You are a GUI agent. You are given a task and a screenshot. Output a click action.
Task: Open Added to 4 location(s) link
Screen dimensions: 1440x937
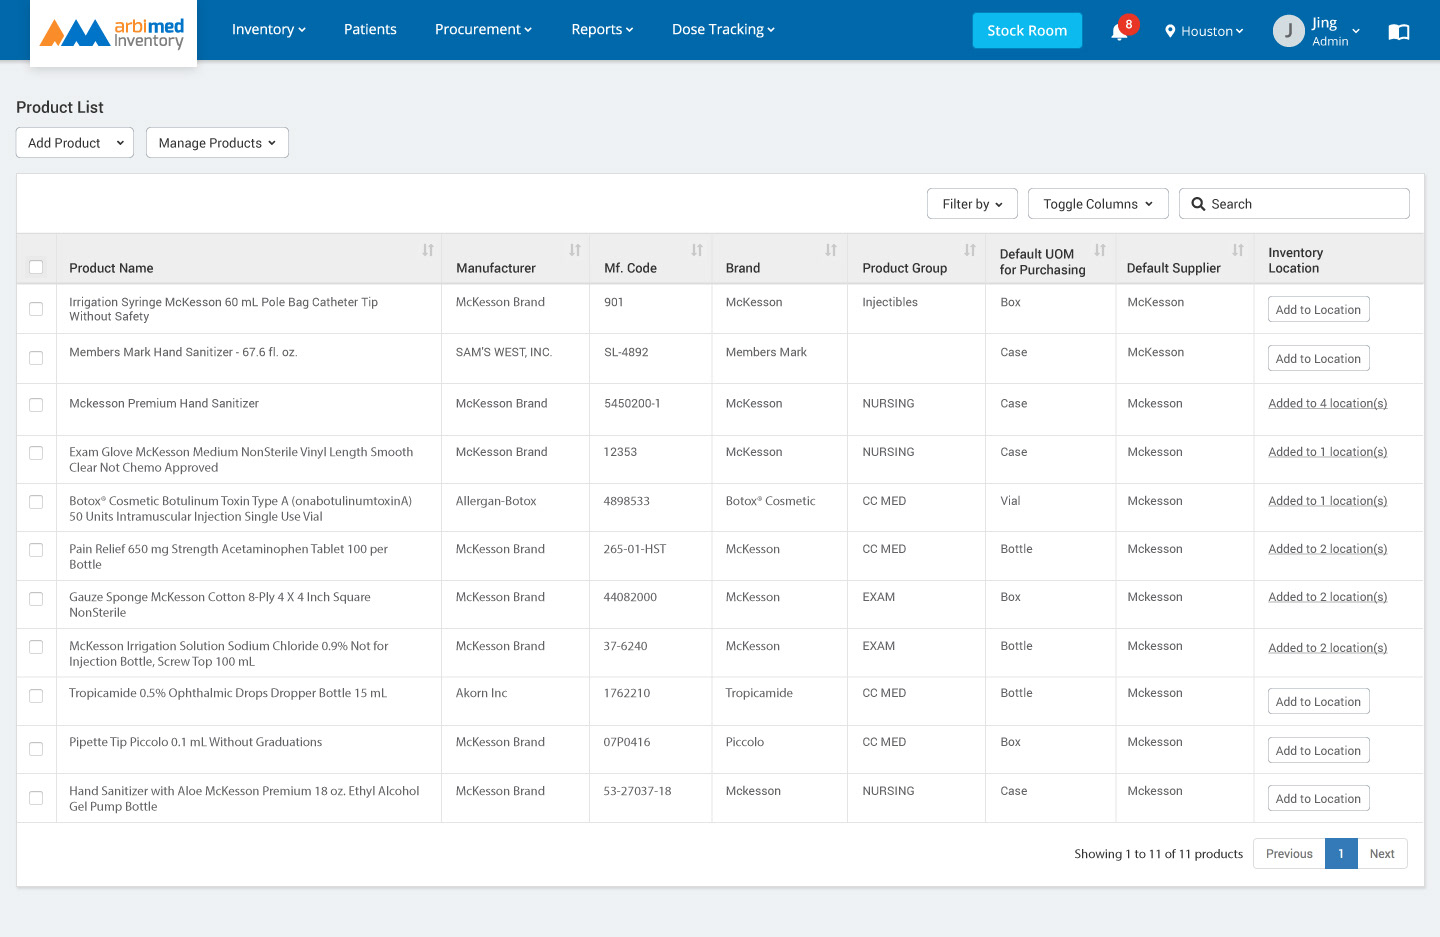click(x=1327, y=404)
